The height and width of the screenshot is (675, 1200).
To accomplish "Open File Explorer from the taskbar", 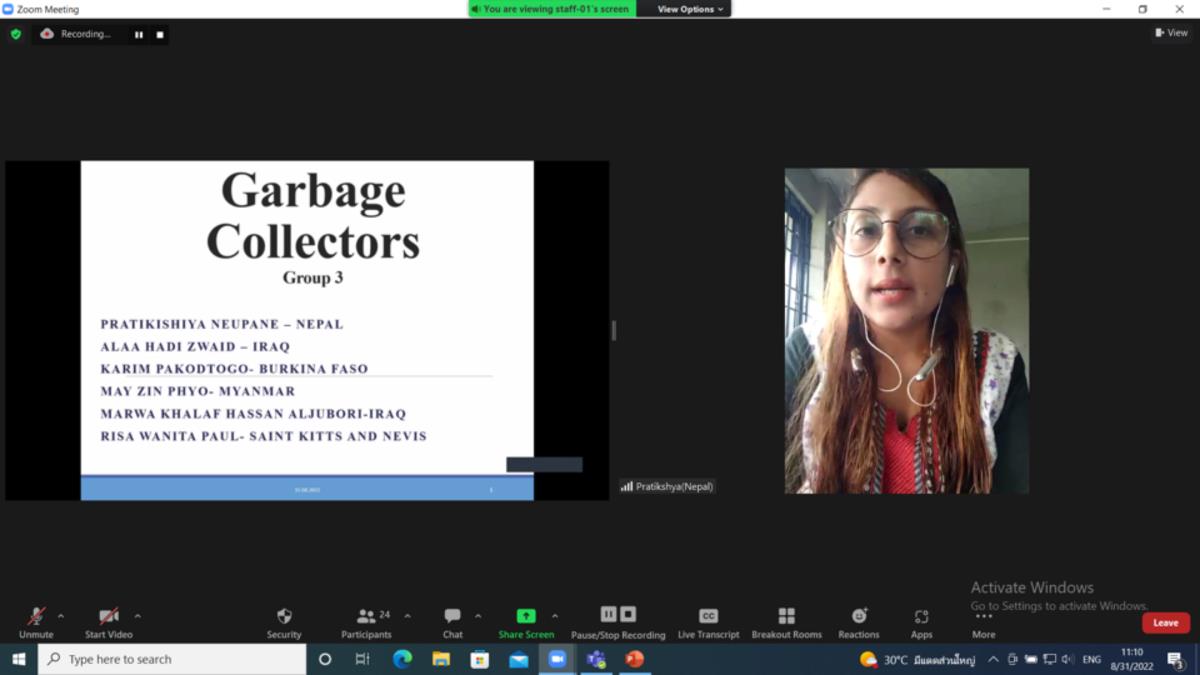I will 441,659.
